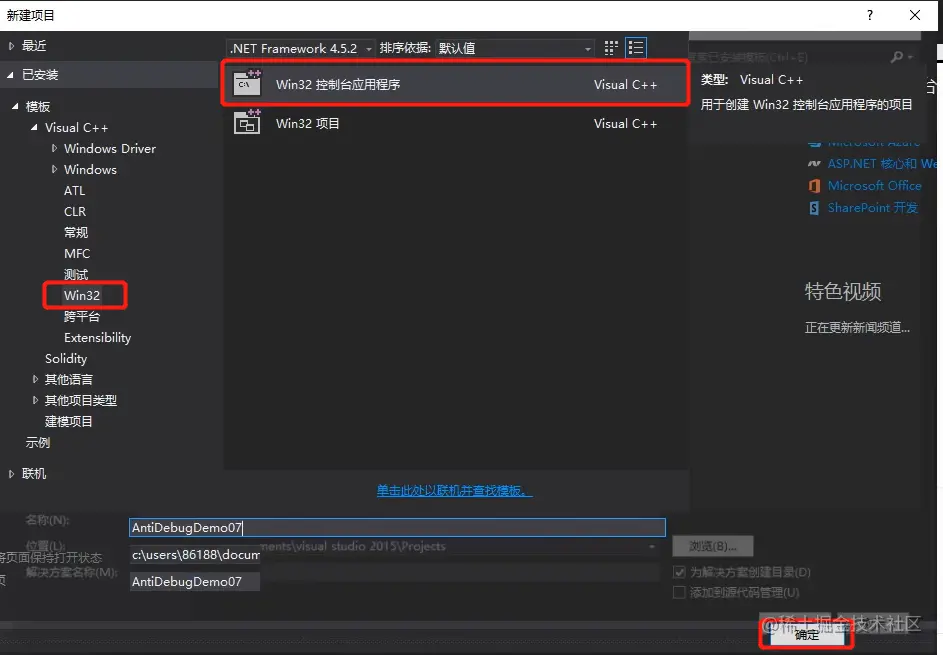Close the 新建项目 dialog
The width and height of the screenshot is (943, 655).
915,15
